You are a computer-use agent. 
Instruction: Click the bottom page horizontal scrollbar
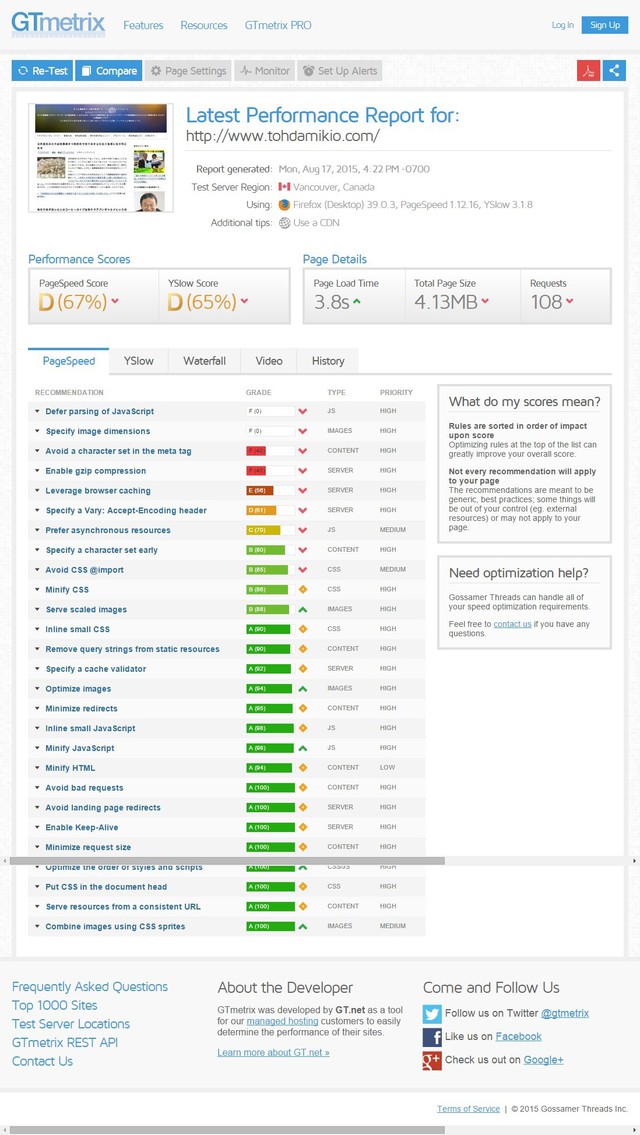(x=227, y=1130)
